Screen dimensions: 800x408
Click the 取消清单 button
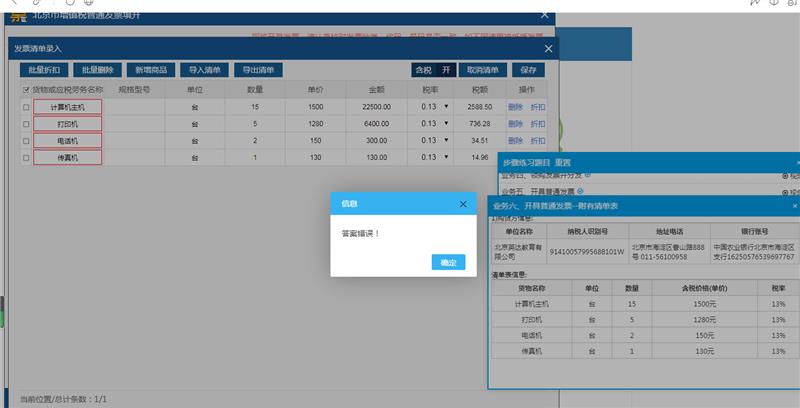coord(483,70)
